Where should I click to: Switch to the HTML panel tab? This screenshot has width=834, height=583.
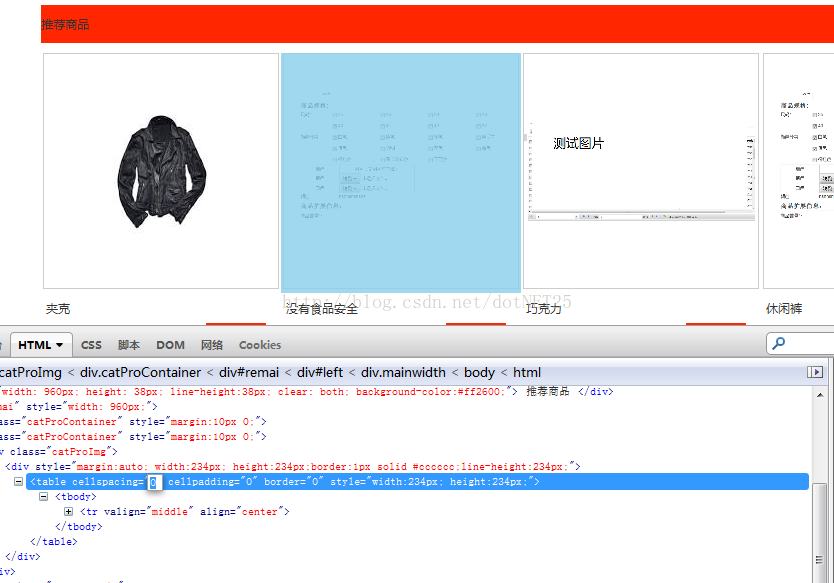(x=40, y=345)
